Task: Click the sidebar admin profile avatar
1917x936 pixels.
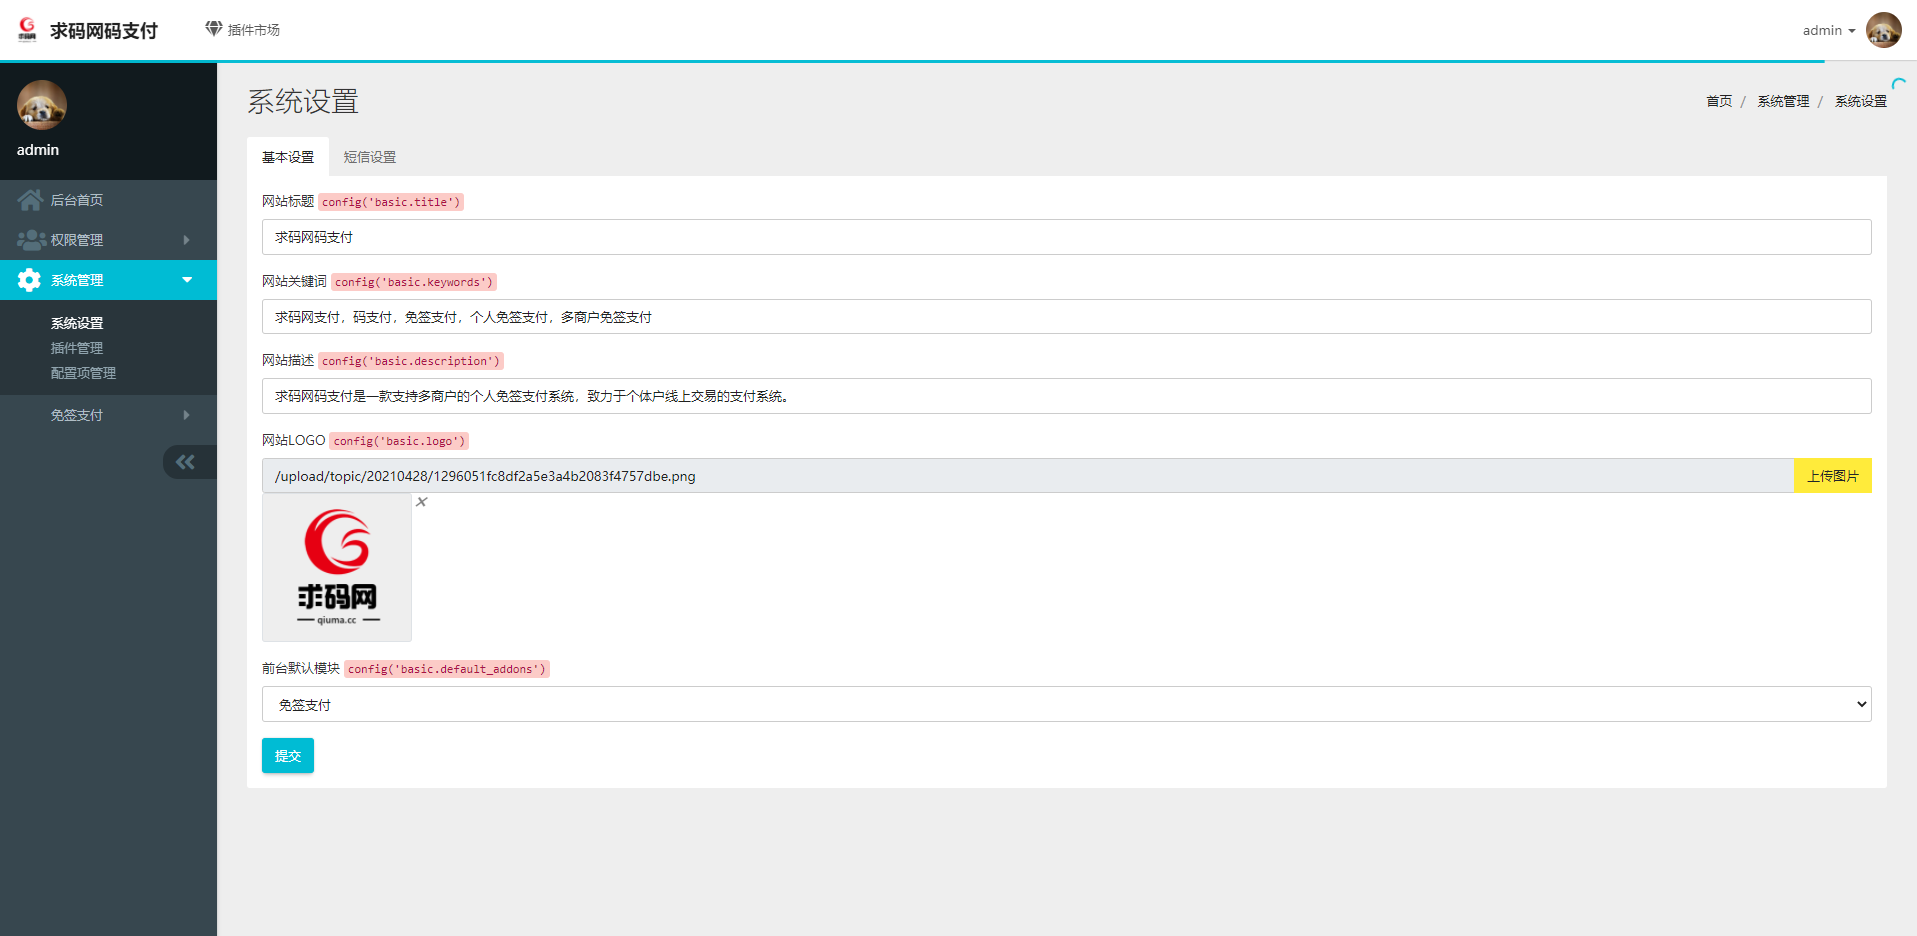Action: coord(42,105)
